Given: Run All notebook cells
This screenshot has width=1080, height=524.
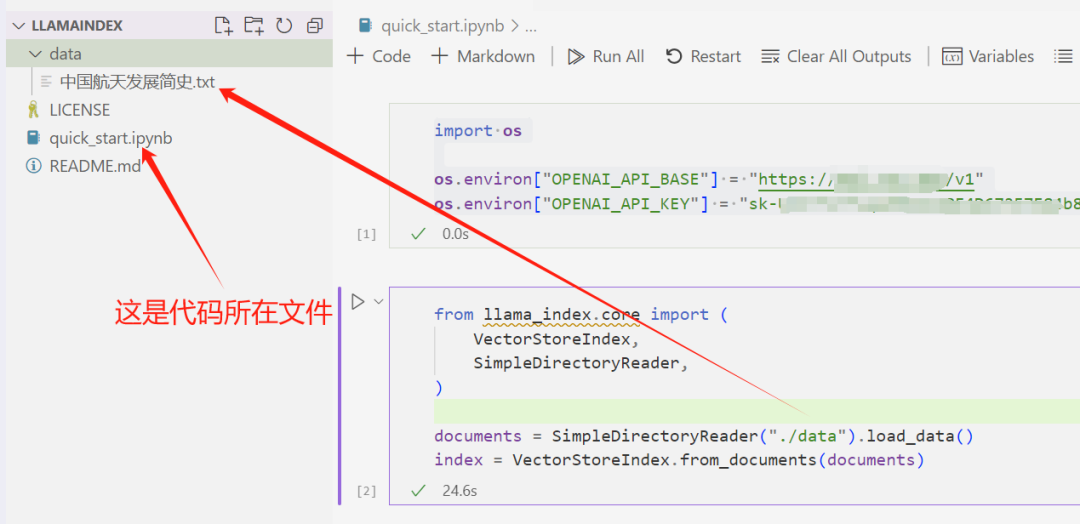Looking at the screenshot, I should [x=605, y=56].
